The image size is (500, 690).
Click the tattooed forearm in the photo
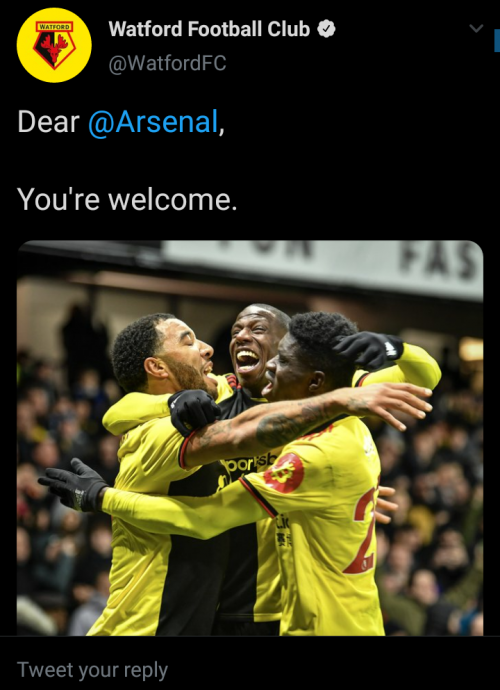275,425
